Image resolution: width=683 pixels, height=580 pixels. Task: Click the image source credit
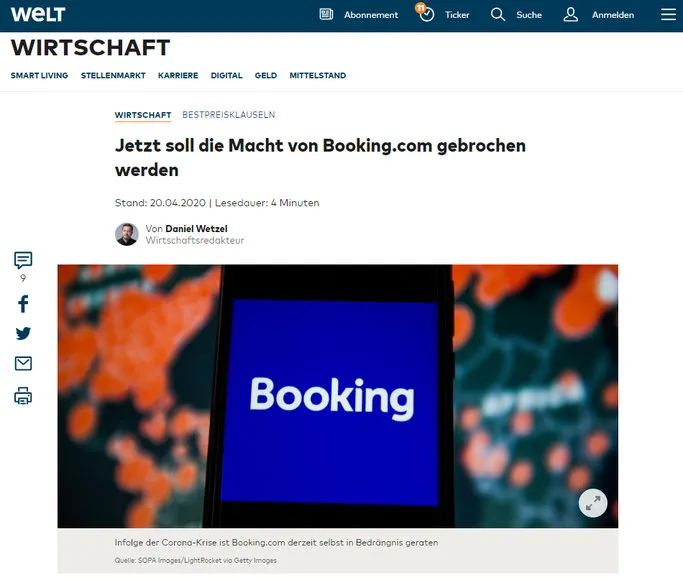pos(196,560)
